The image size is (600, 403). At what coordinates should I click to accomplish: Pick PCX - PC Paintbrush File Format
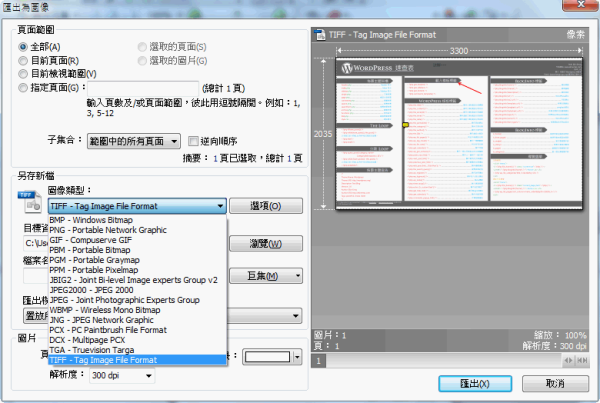click(137, 330)
